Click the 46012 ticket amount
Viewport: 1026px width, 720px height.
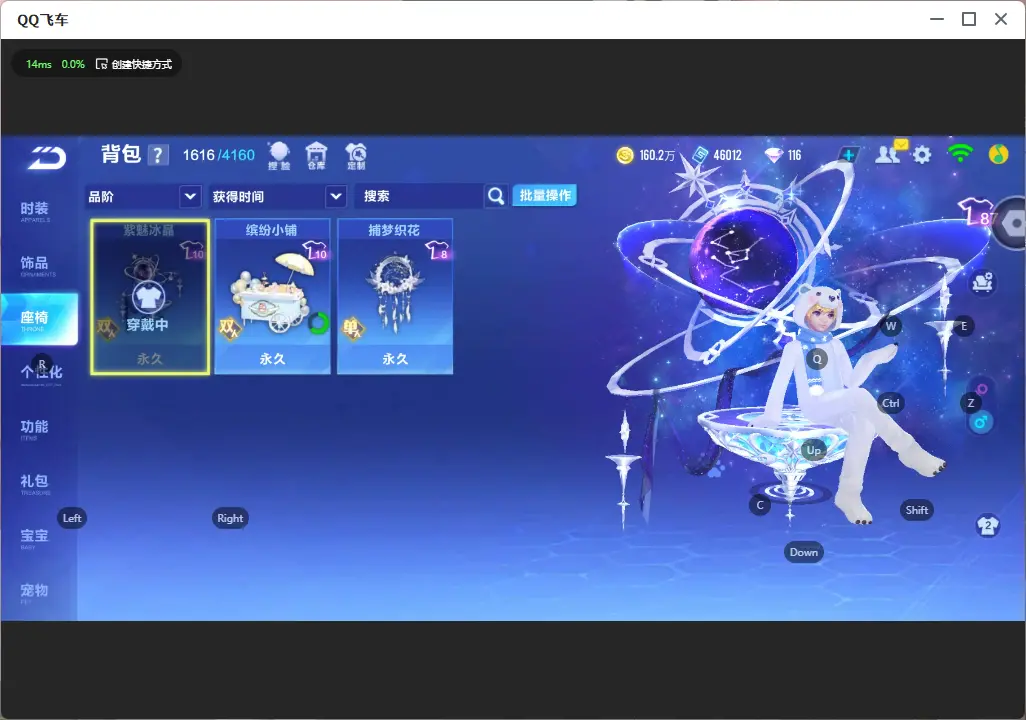pos(728,155)
